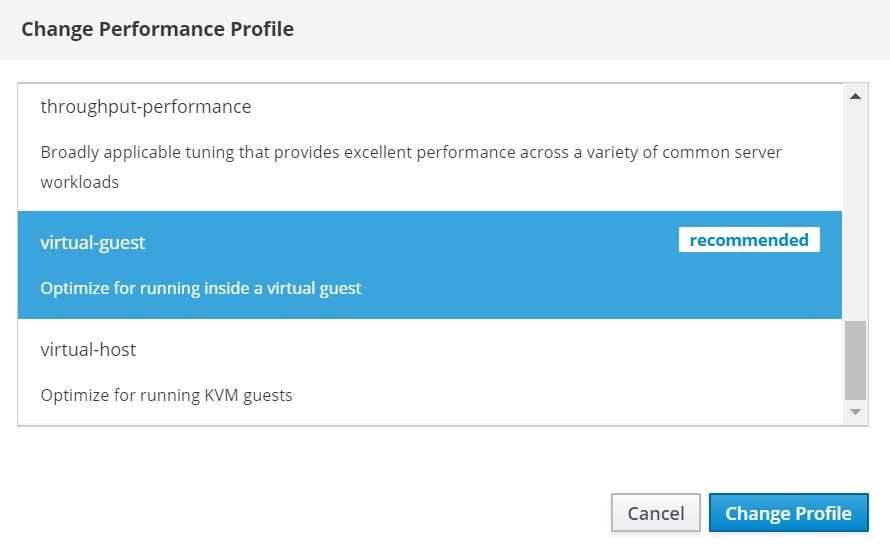
Task: Click the scrollbar up arrow
Action: [x=855, y=96]
